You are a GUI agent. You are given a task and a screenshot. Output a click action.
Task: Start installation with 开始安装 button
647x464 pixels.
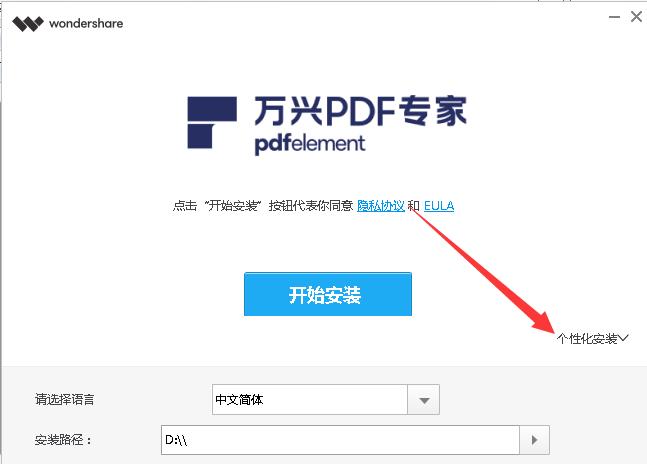click(328, 294)
